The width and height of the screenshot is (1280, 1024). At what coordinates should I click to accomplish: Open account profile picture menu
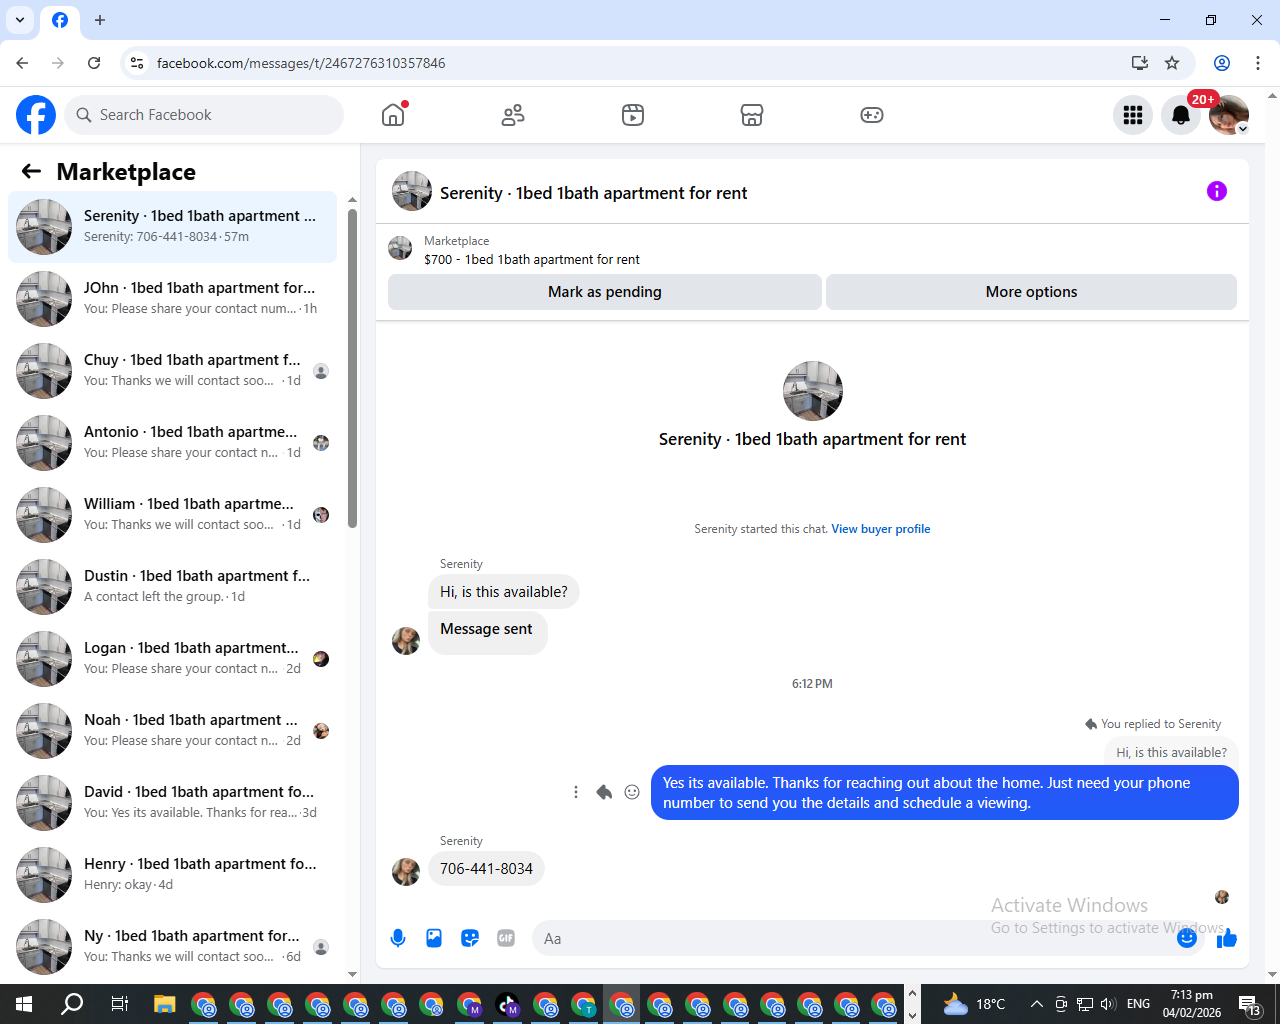1229,115
